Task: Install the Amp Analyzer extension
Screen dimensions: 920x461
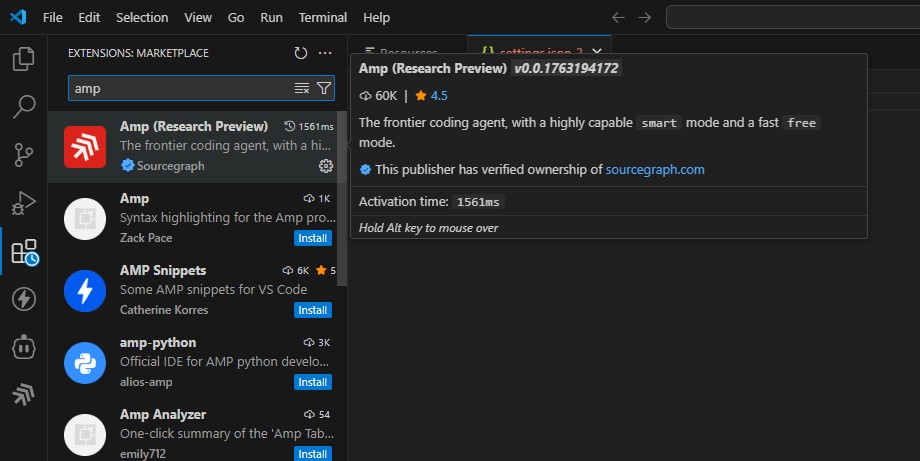Action: pyautogui.click(x=313, y=453)
